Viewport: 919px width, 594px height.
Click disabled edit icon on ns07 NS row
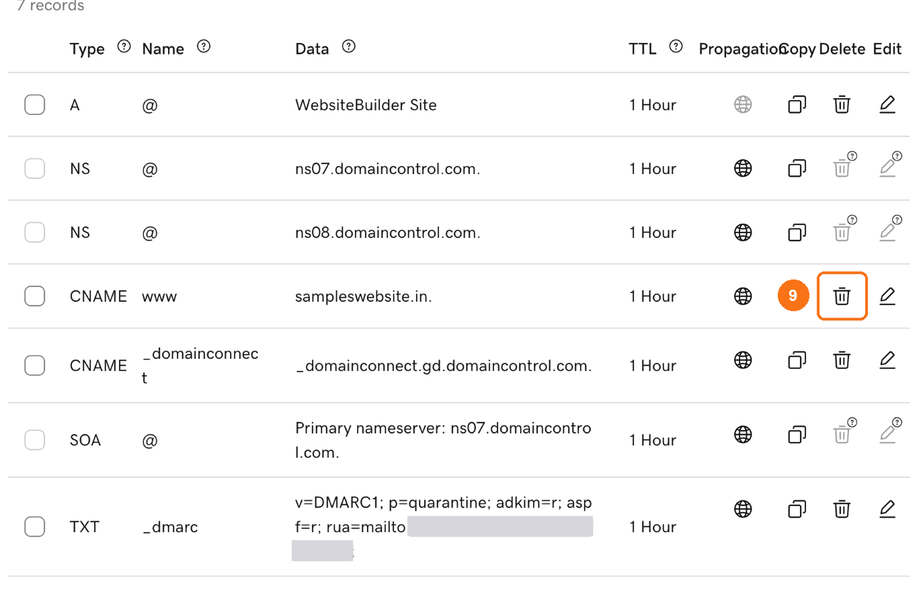coord(887,168)
